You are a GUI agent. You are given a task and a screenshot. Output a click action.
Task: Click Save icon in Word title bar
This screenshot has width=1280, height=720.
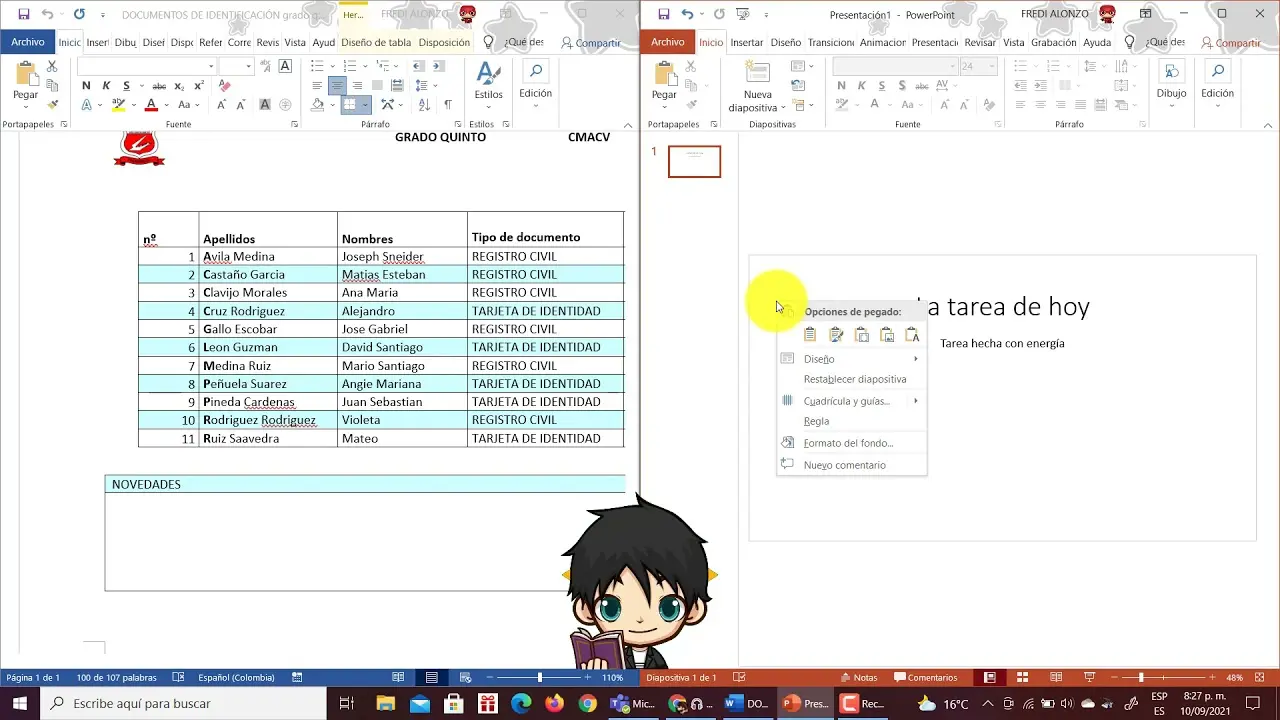click(x=23, y=14)
